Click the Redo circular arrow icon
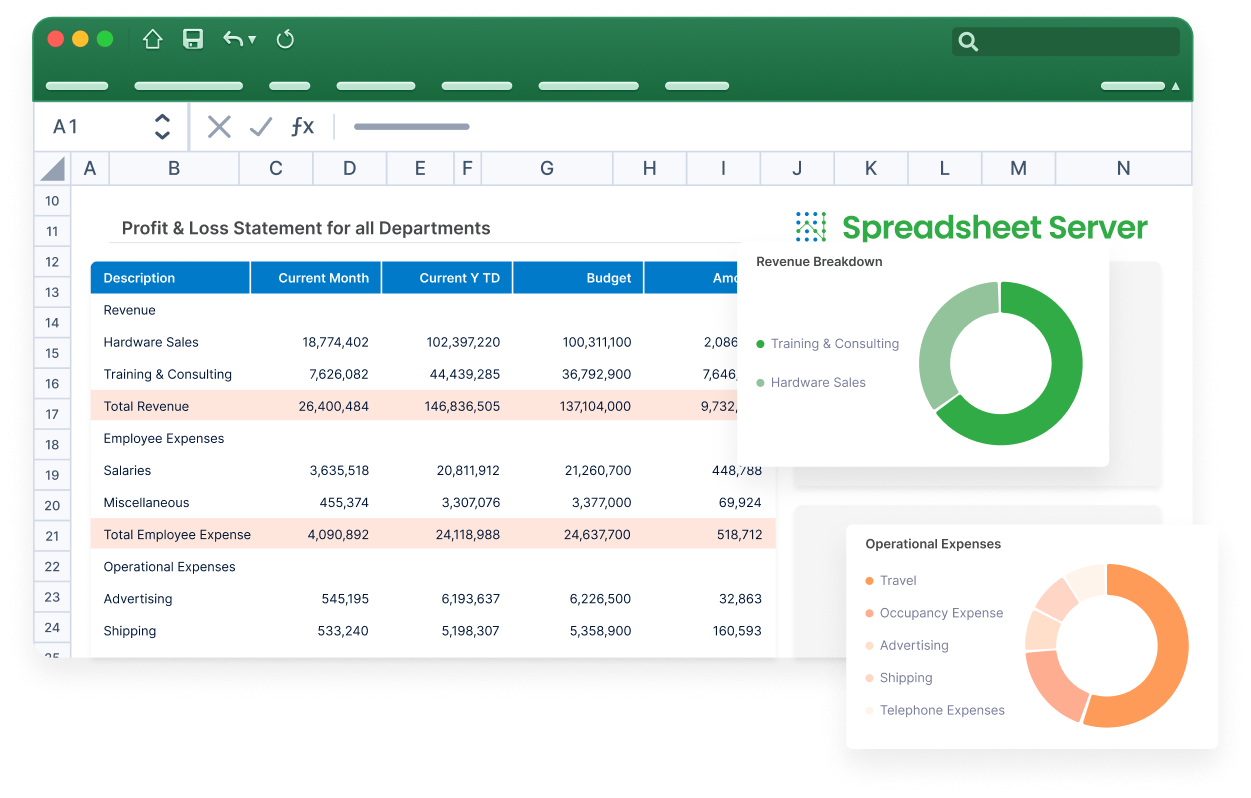1251x798 pixels. click(x=285, y=39)
